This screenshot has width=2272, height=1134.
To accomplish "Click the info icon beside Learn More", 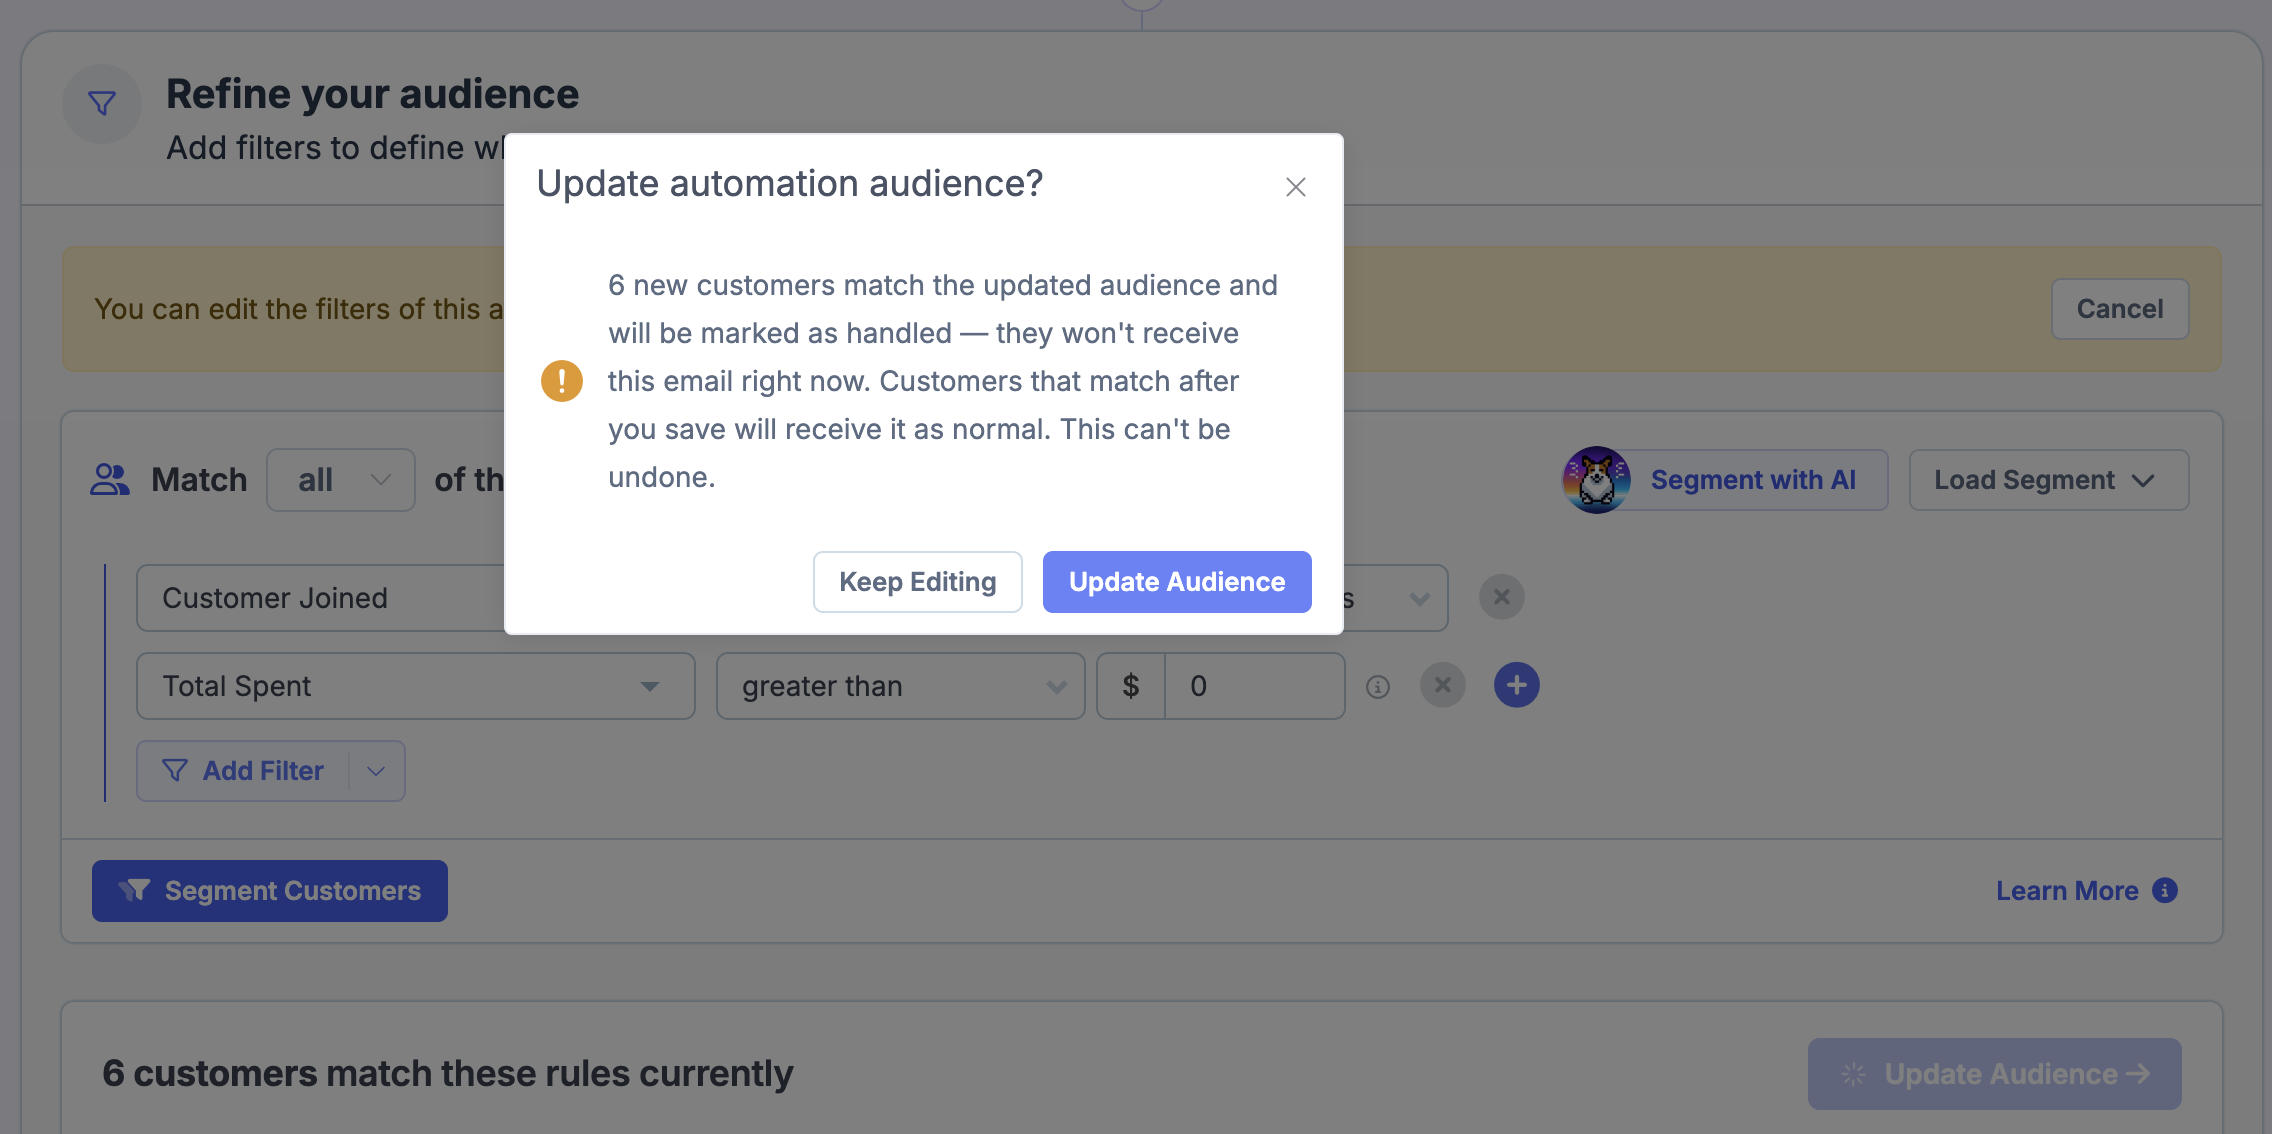I will pyautogui.click(x=2165, y=890).
